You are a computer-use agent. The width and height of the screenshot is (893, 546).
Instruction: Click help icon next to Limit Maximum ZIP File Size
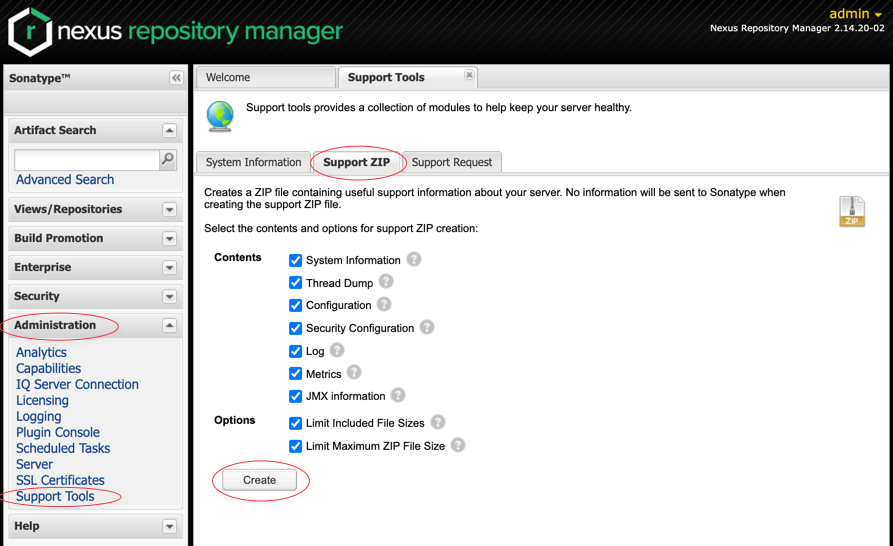click(x=458, y=445)
